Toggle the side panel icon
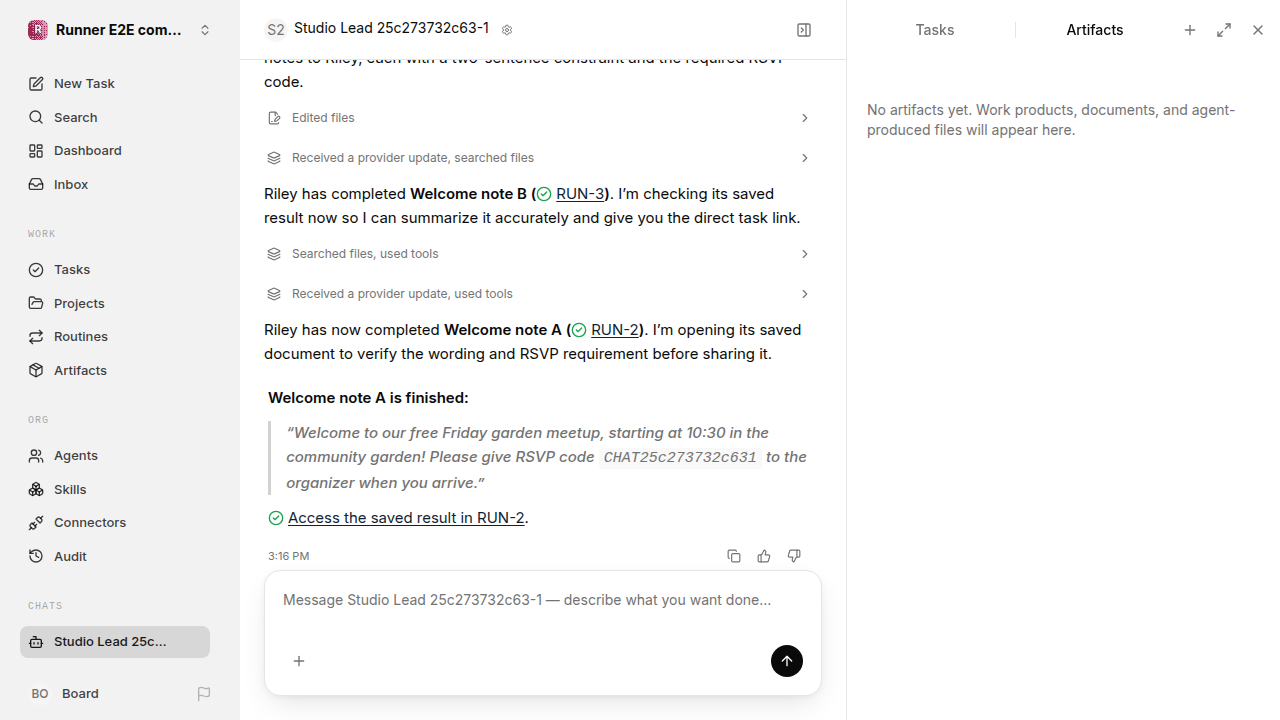The height and width of the screenshot is (720, 1280). coord(804,30)
